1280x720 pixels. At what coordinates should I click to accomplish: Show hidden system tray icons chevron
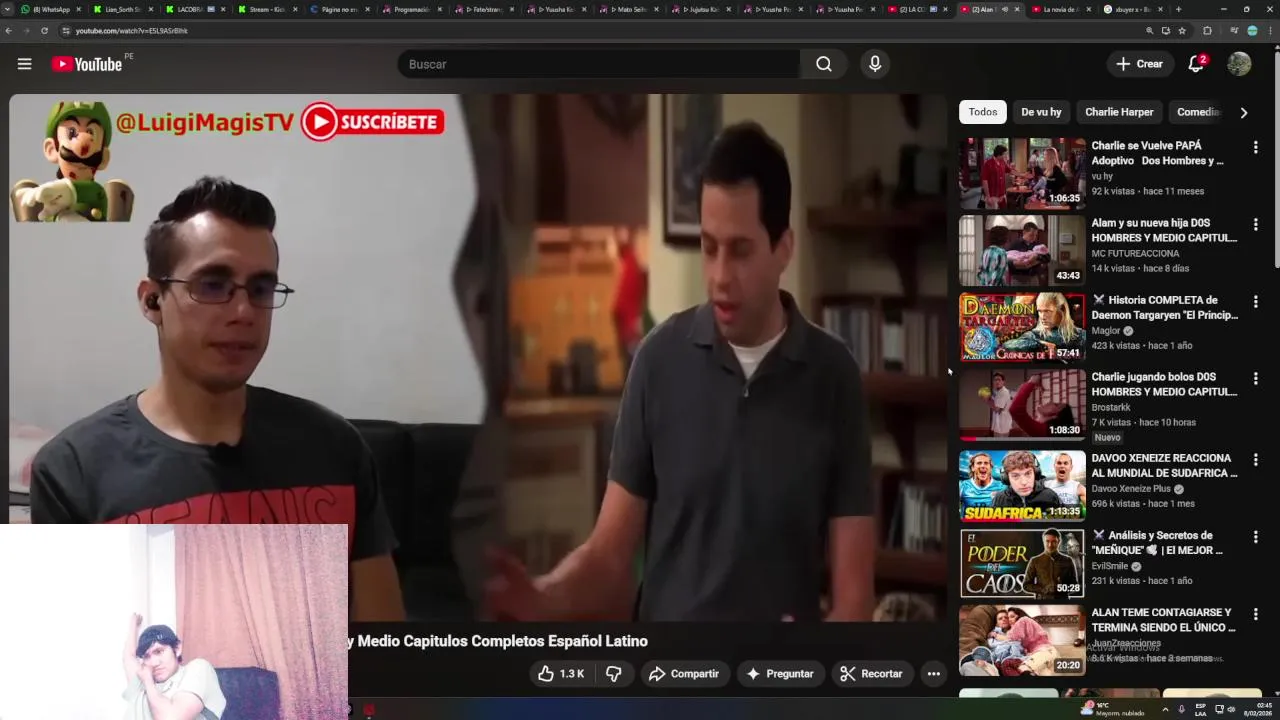pos(1164,709)
